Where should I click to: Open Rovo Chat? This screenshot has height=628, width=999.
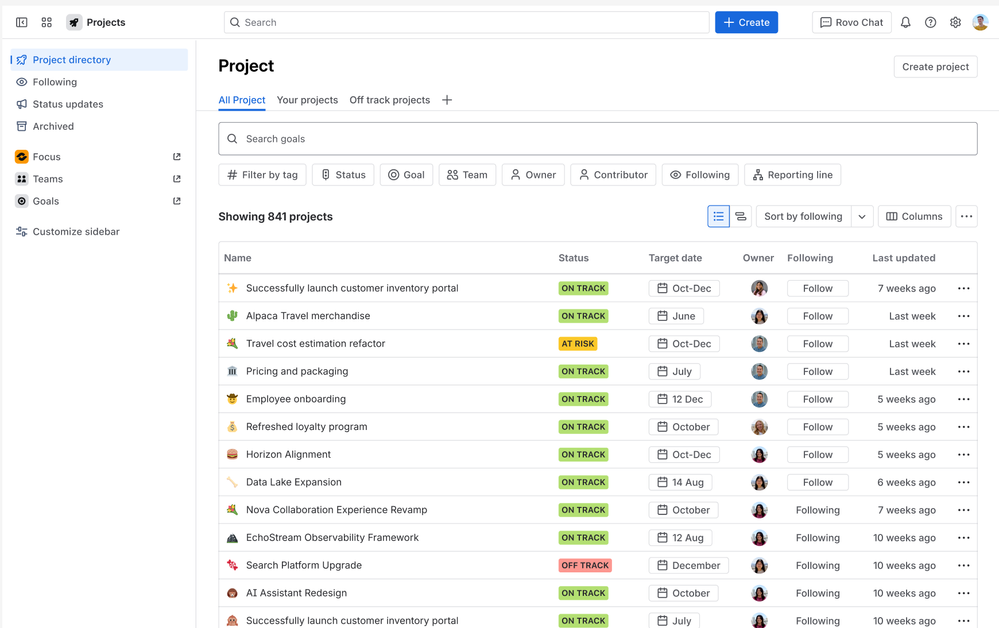(851, 22)
